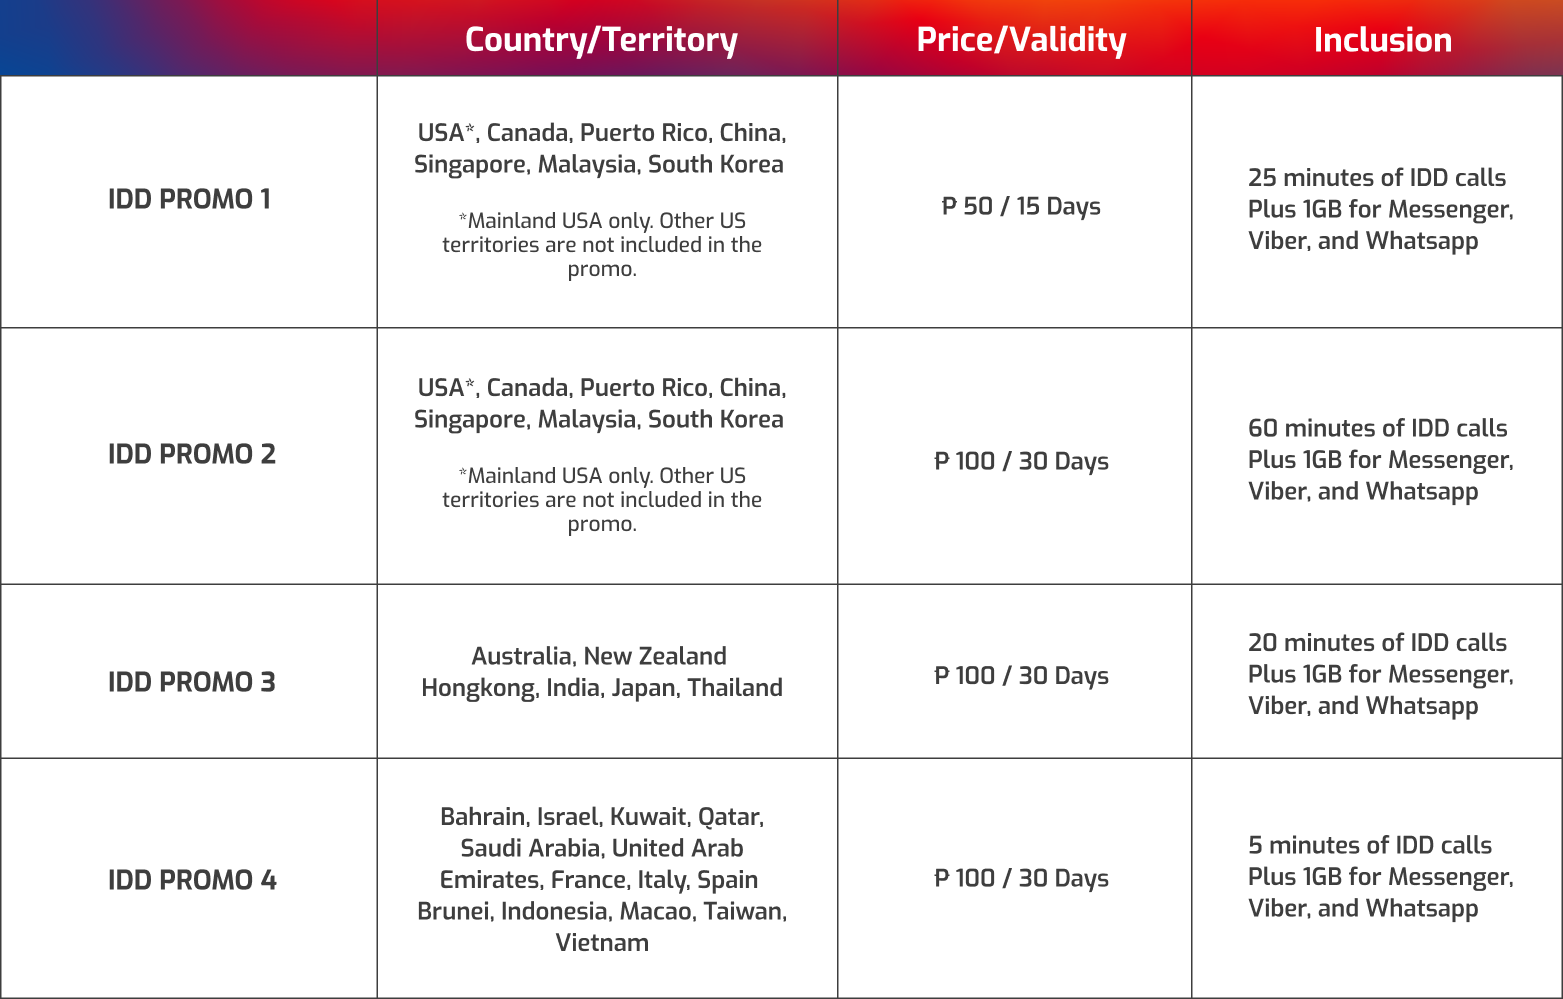
Task: Click the 5 minutes of IDD calls text
Action: (1369, 845)
